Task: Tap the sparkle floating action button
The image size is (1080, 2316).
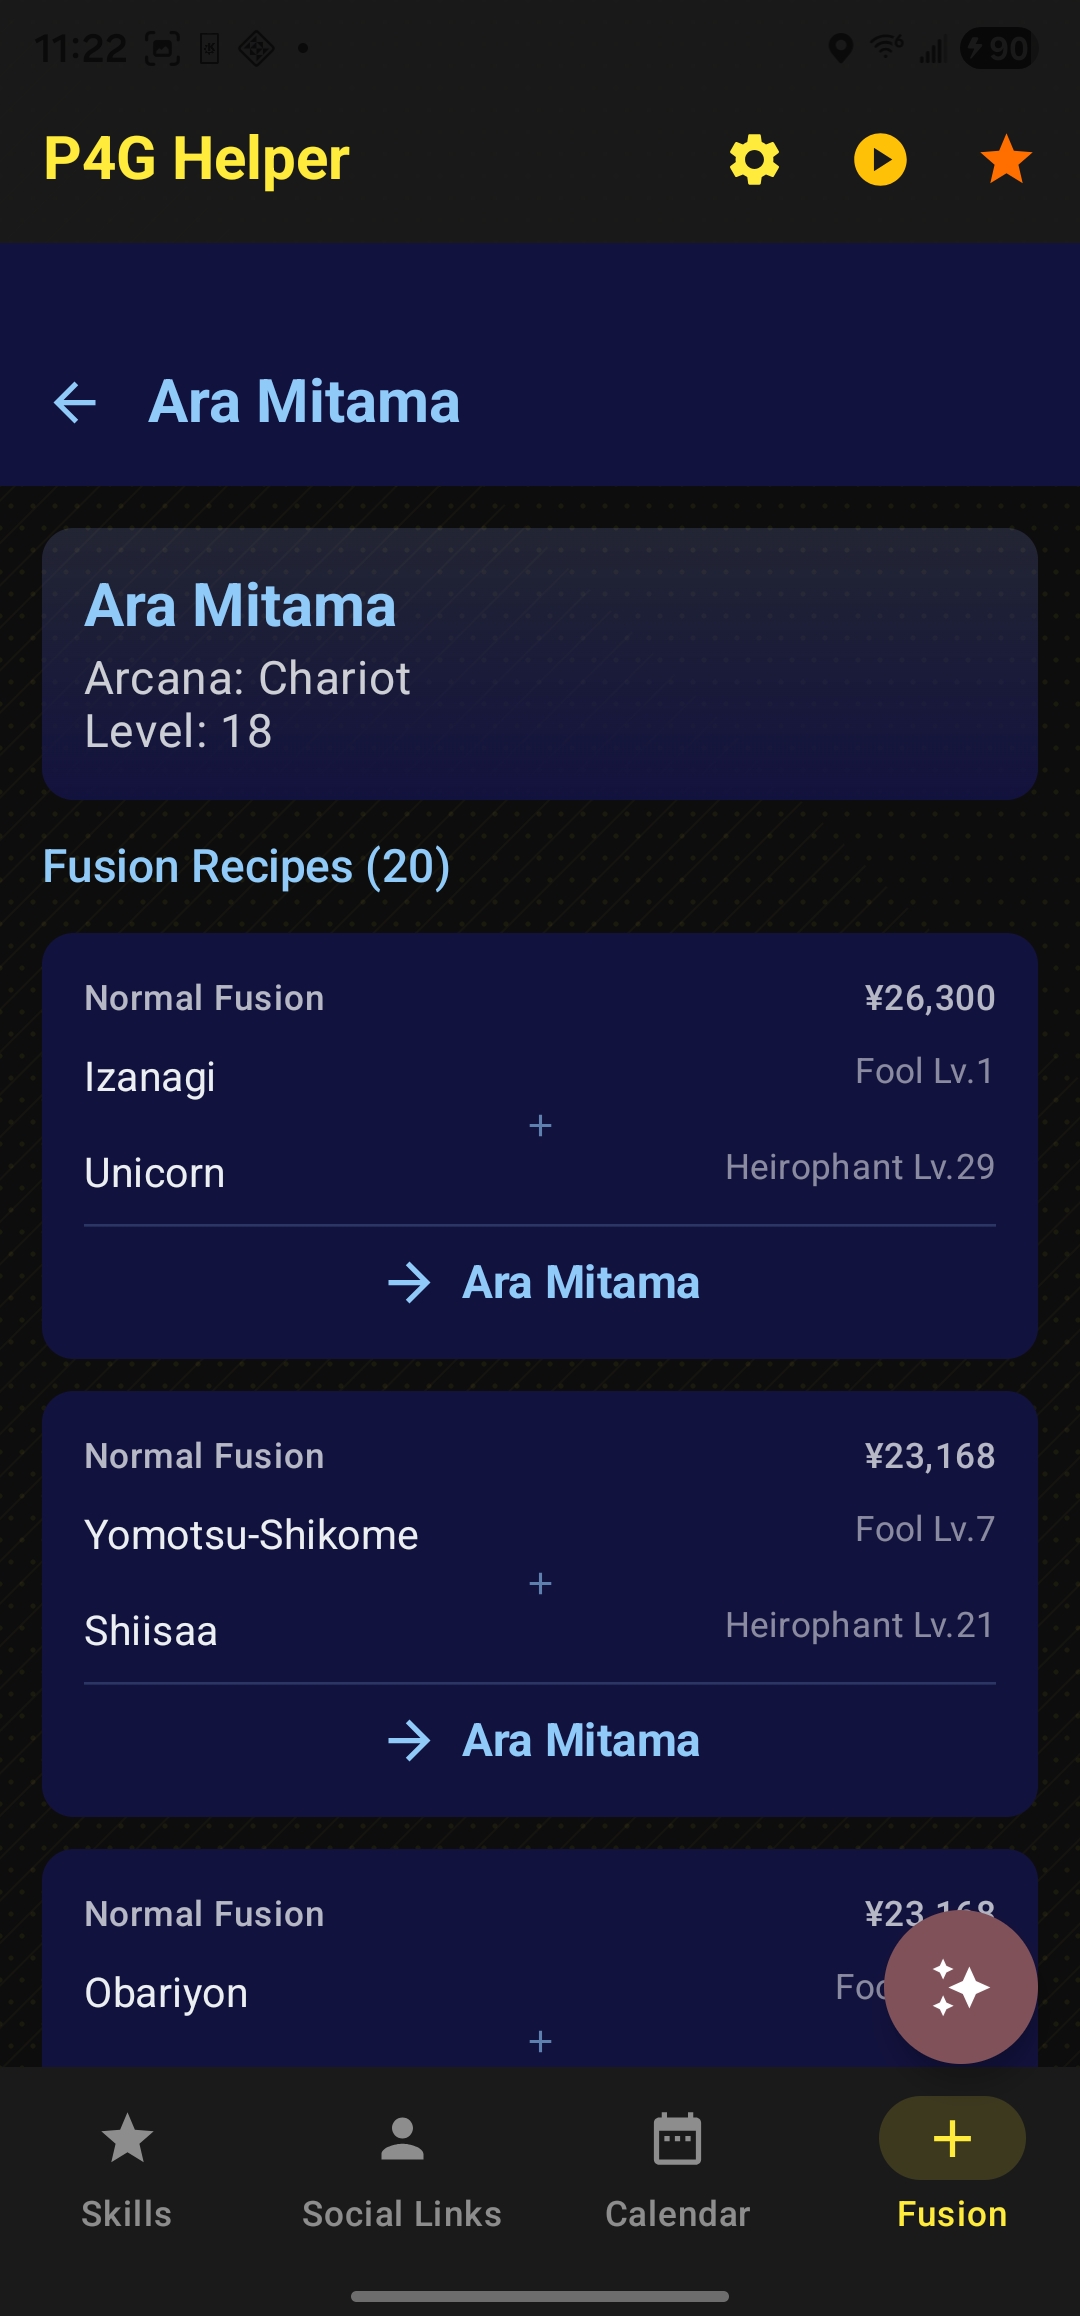Action: tap(960, 1987)
